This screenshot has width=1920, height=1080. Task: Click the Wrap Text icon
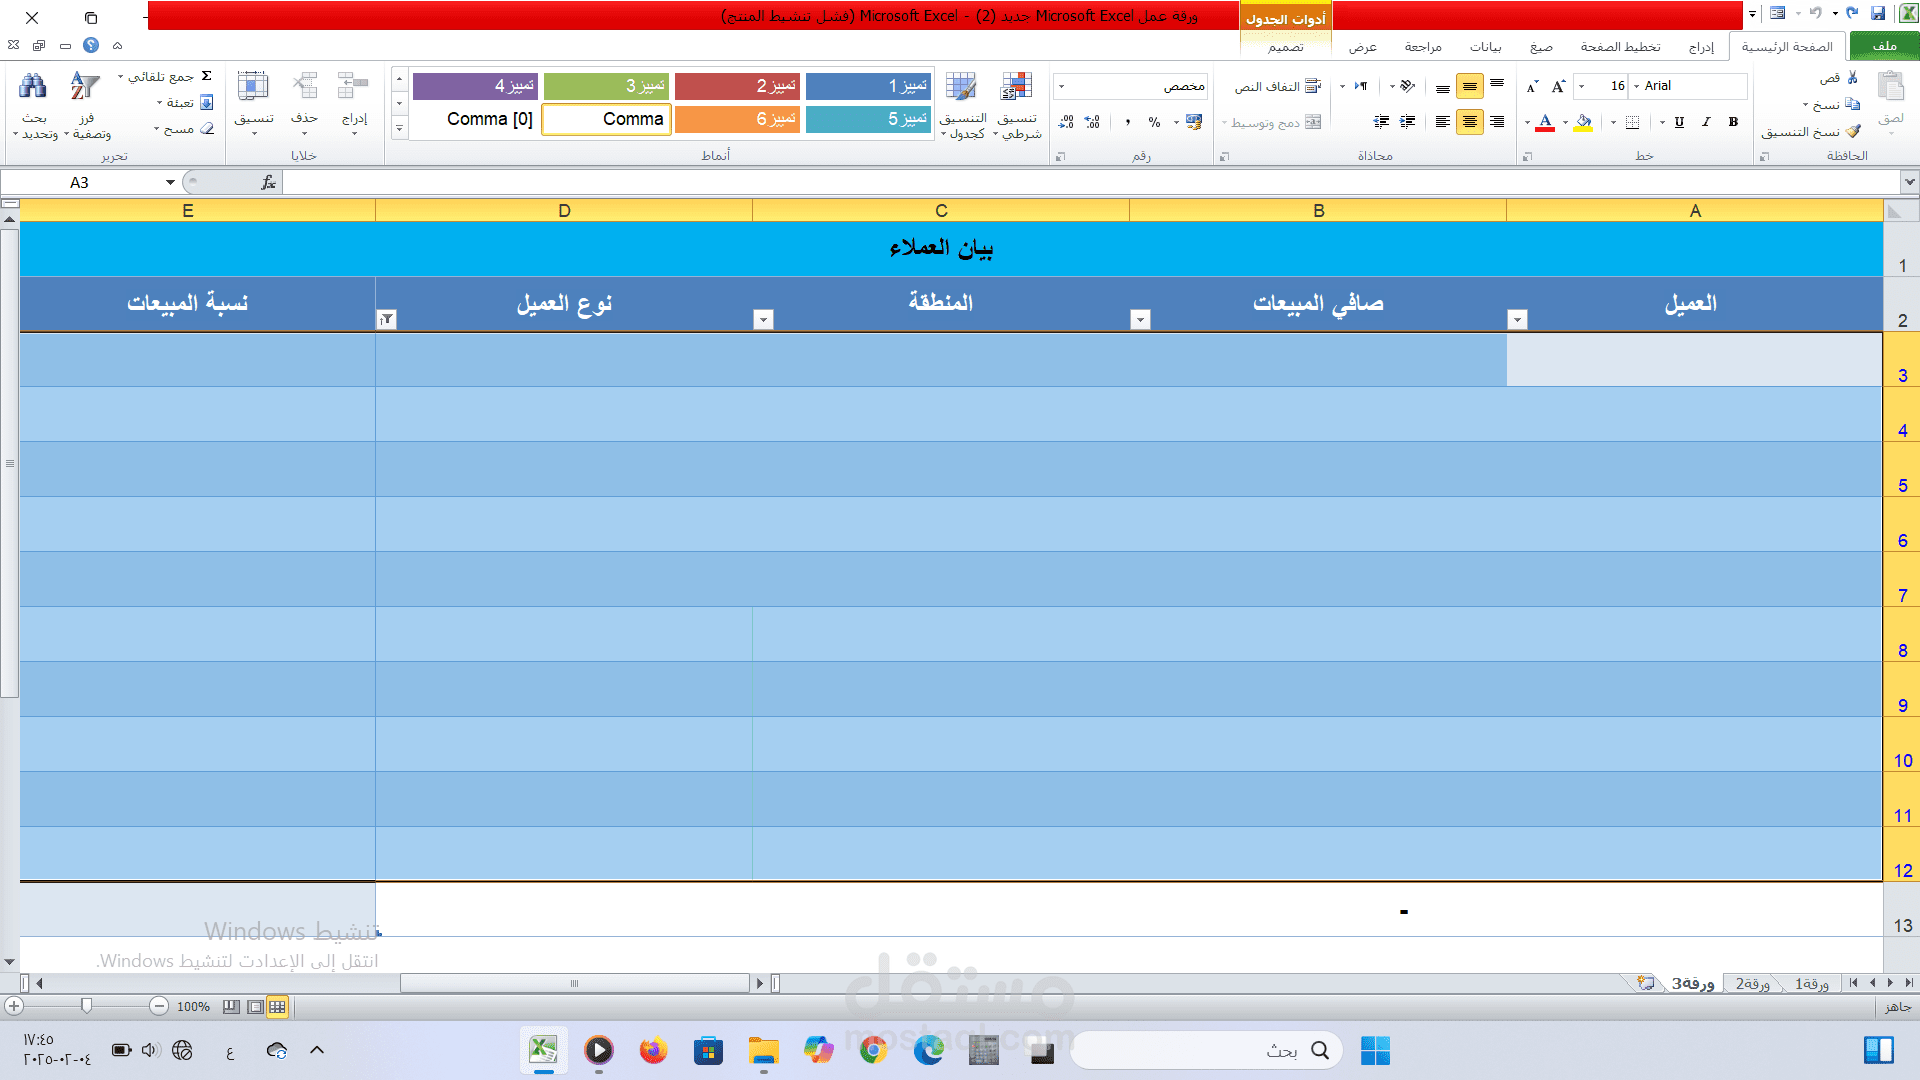(x=1313, y=86)
